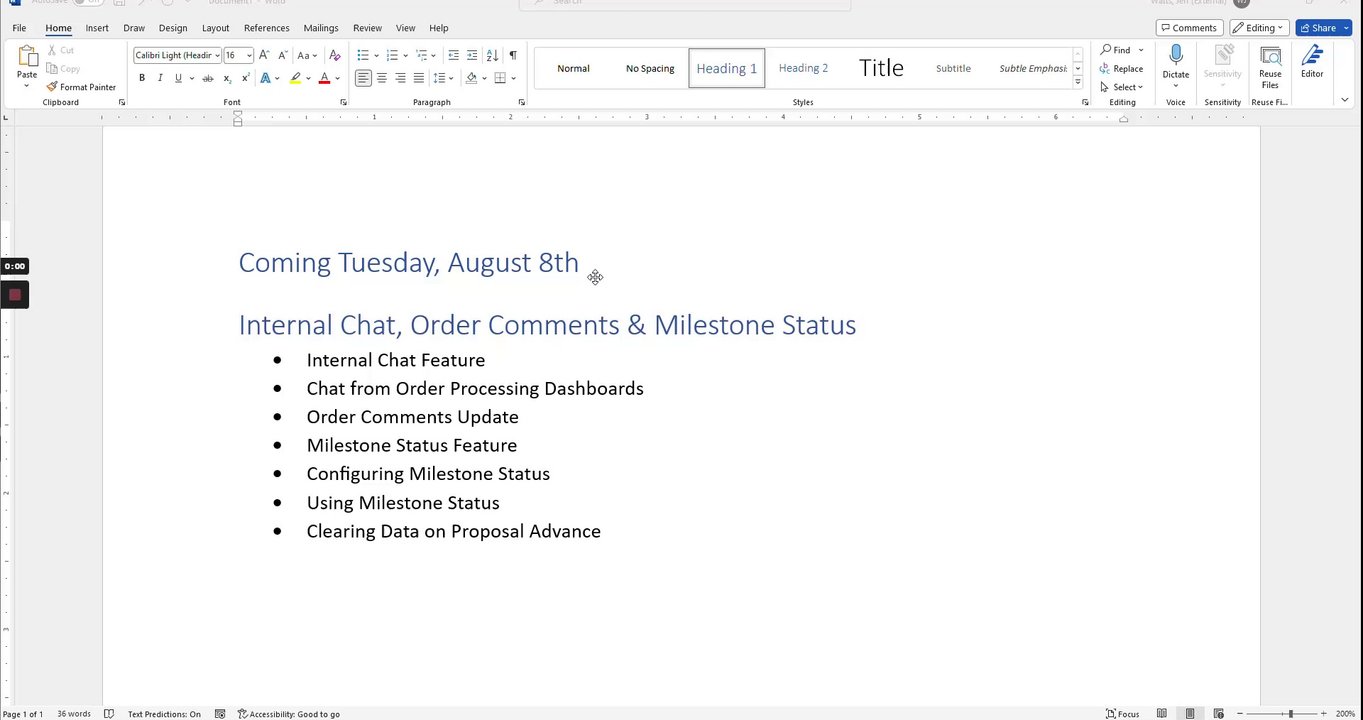Screen dimensions: 1363x720
Task: Switch to the Review tab
Action: tap(367, 28)
